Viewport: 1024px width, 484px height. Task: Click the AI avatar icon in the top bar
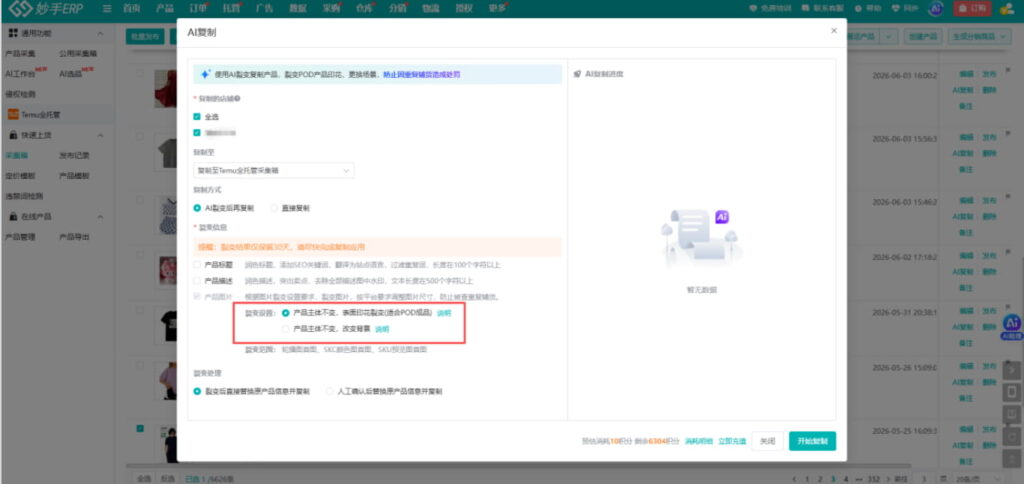[936, 8]
